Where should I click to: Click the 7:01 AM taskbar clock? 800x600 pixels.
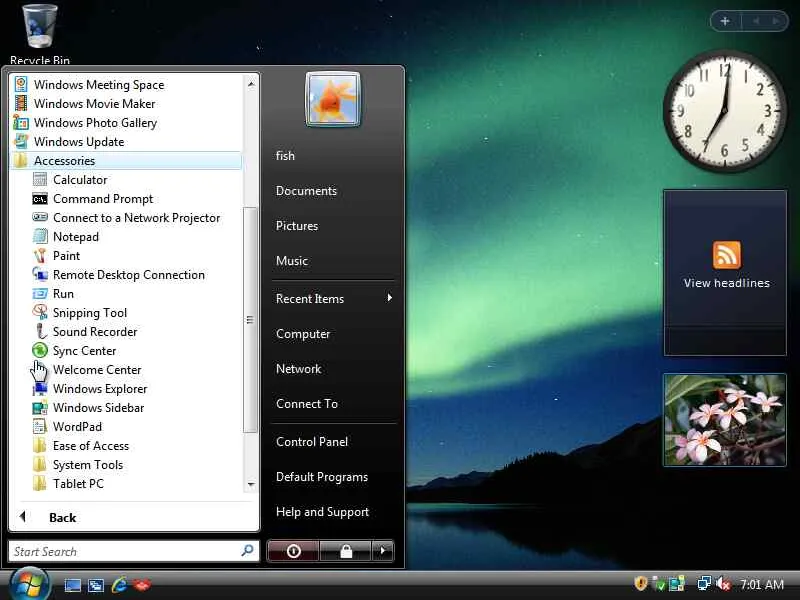coord(762,584)
